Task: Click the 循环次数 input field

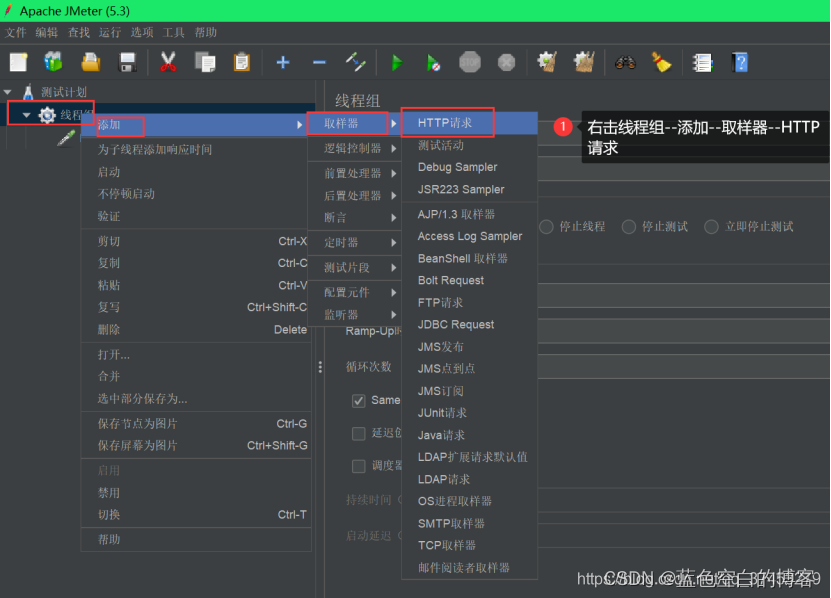Action: [684, 367]
